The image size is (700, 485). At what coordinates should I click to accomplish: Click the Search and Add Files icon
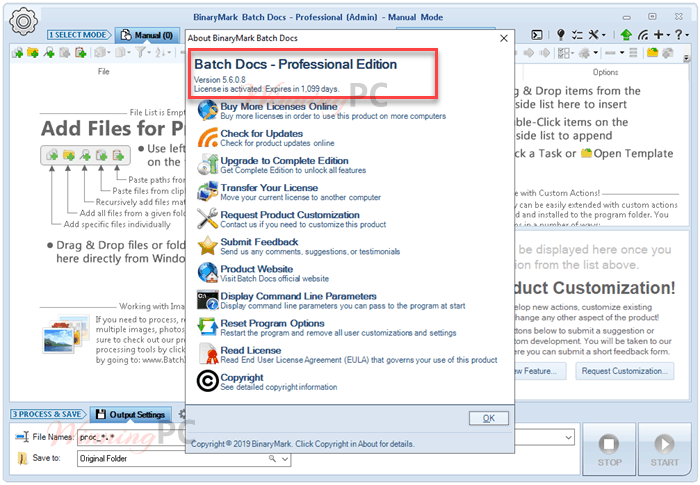pyautogui.click(x=49, y=53)
